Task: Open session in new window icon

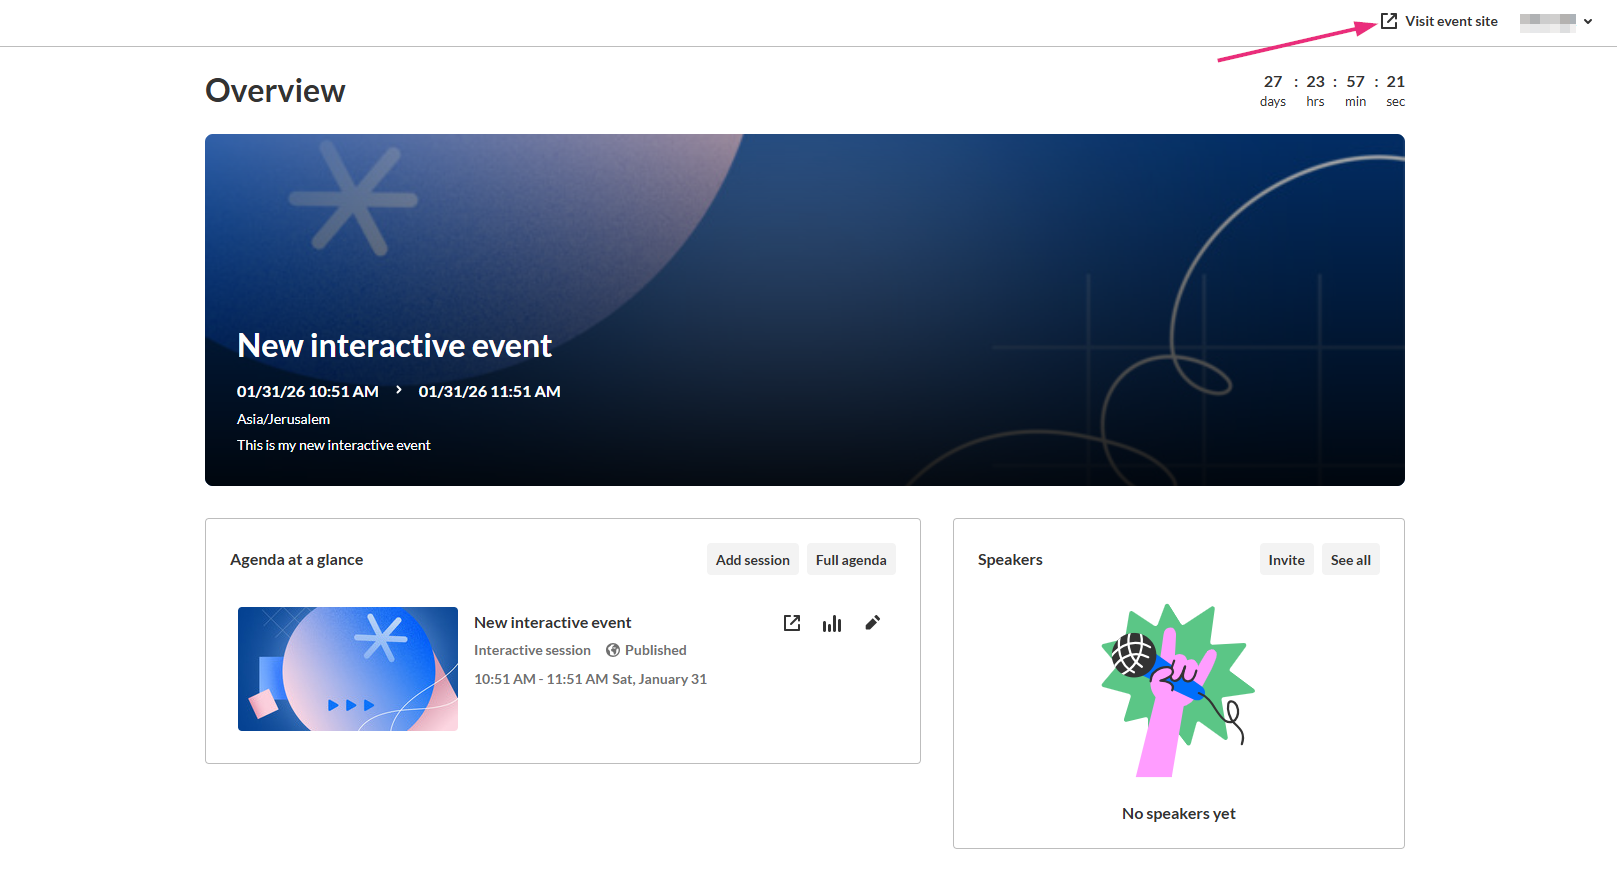Action: tap(792, 623)
